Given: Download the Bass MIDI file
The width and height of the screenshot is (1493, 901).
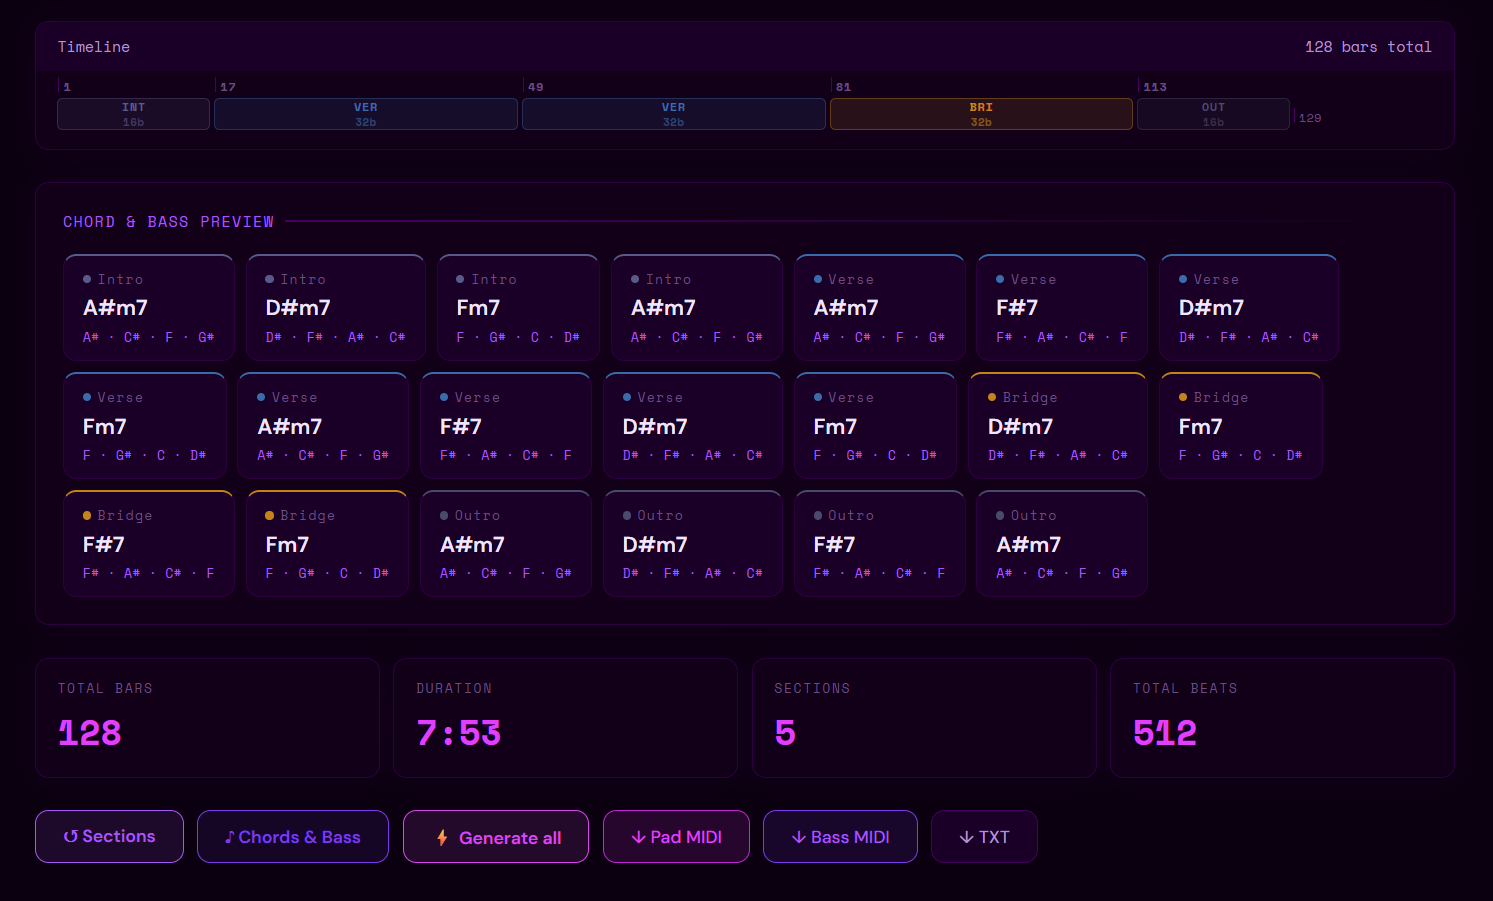Looking at the screenshot, I should 840,836.
